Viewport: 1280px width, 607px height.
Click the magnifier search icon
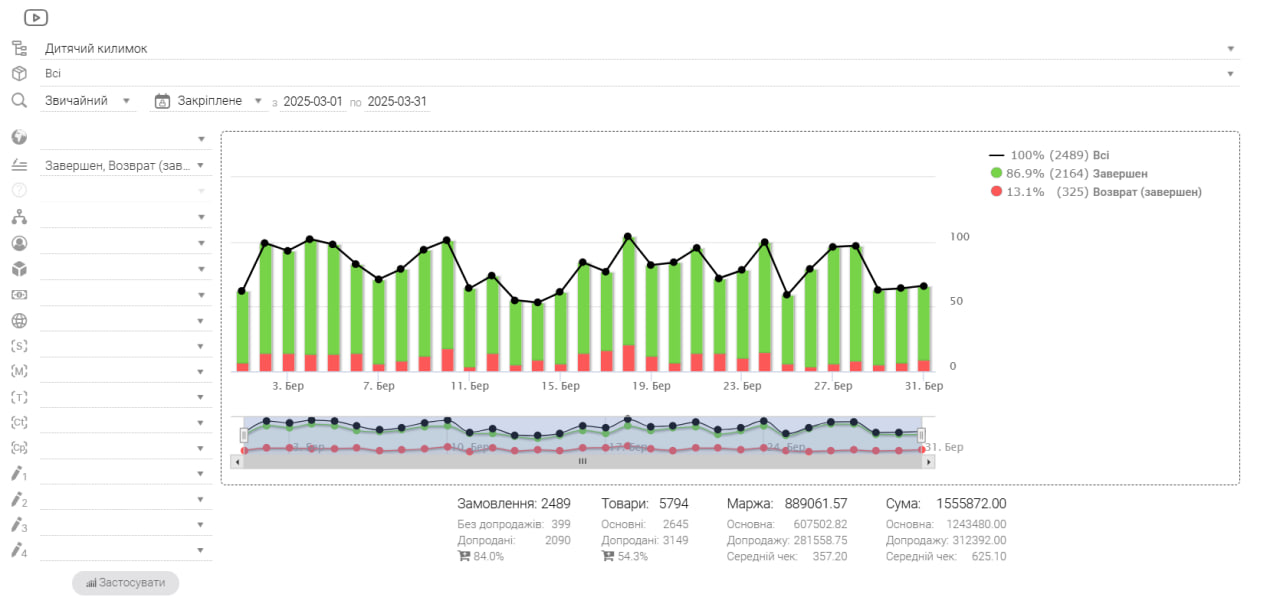coord(19,100)
